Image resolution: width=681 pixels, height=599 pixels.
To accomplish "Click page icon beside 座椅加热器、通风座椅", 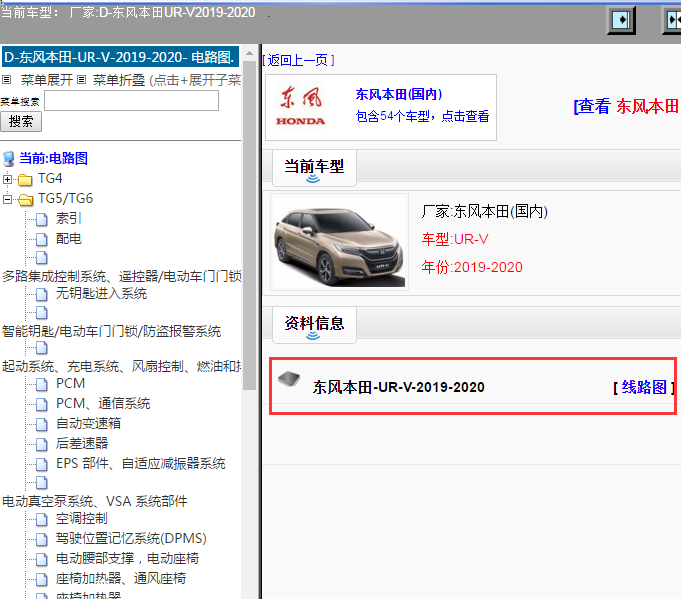I will pyautogui.click(x=41, y=579).
